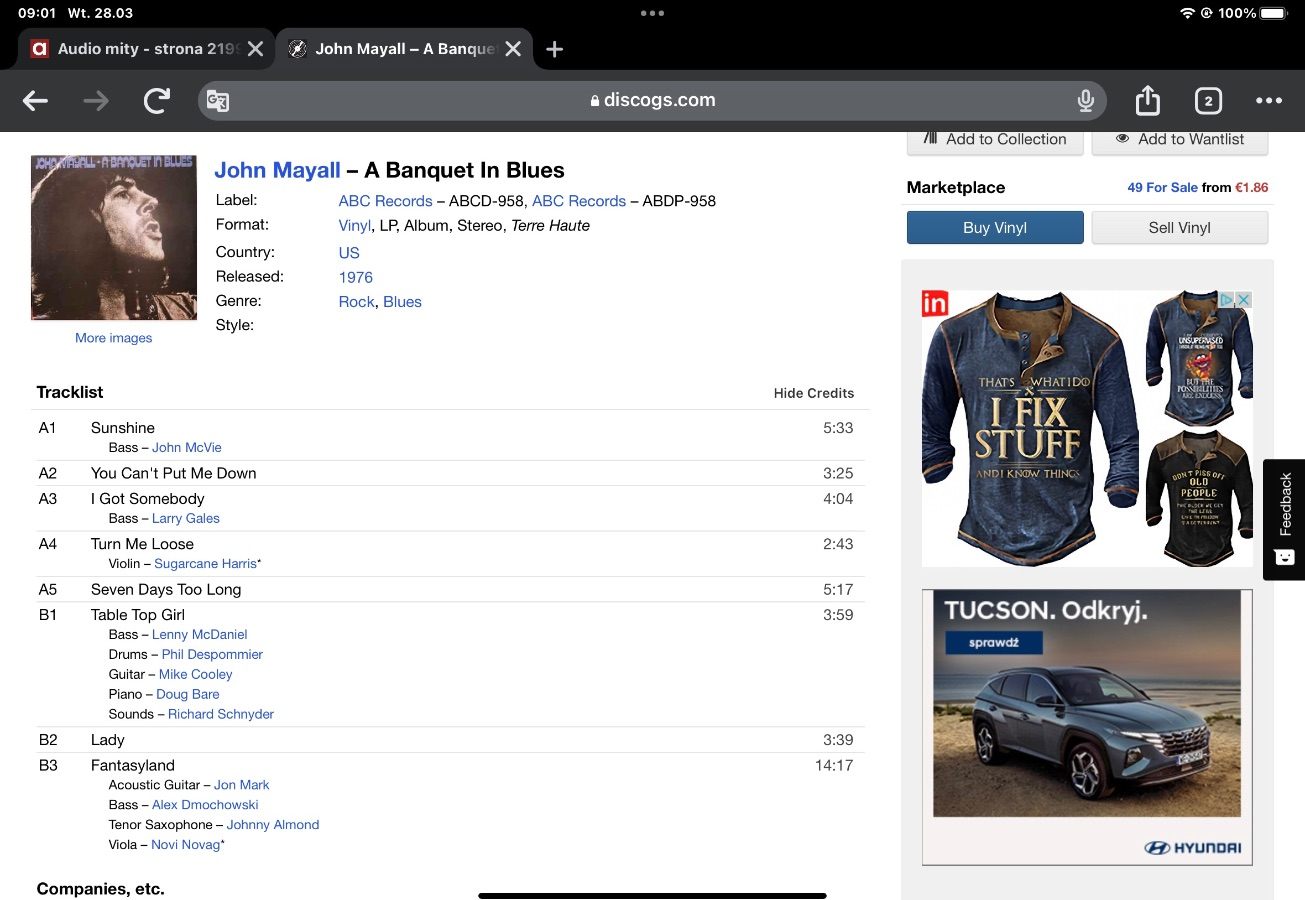Open the share sheet icon
This screenshot has width=1305, height=900.
pyautogui.click(x=1148, y=100)
